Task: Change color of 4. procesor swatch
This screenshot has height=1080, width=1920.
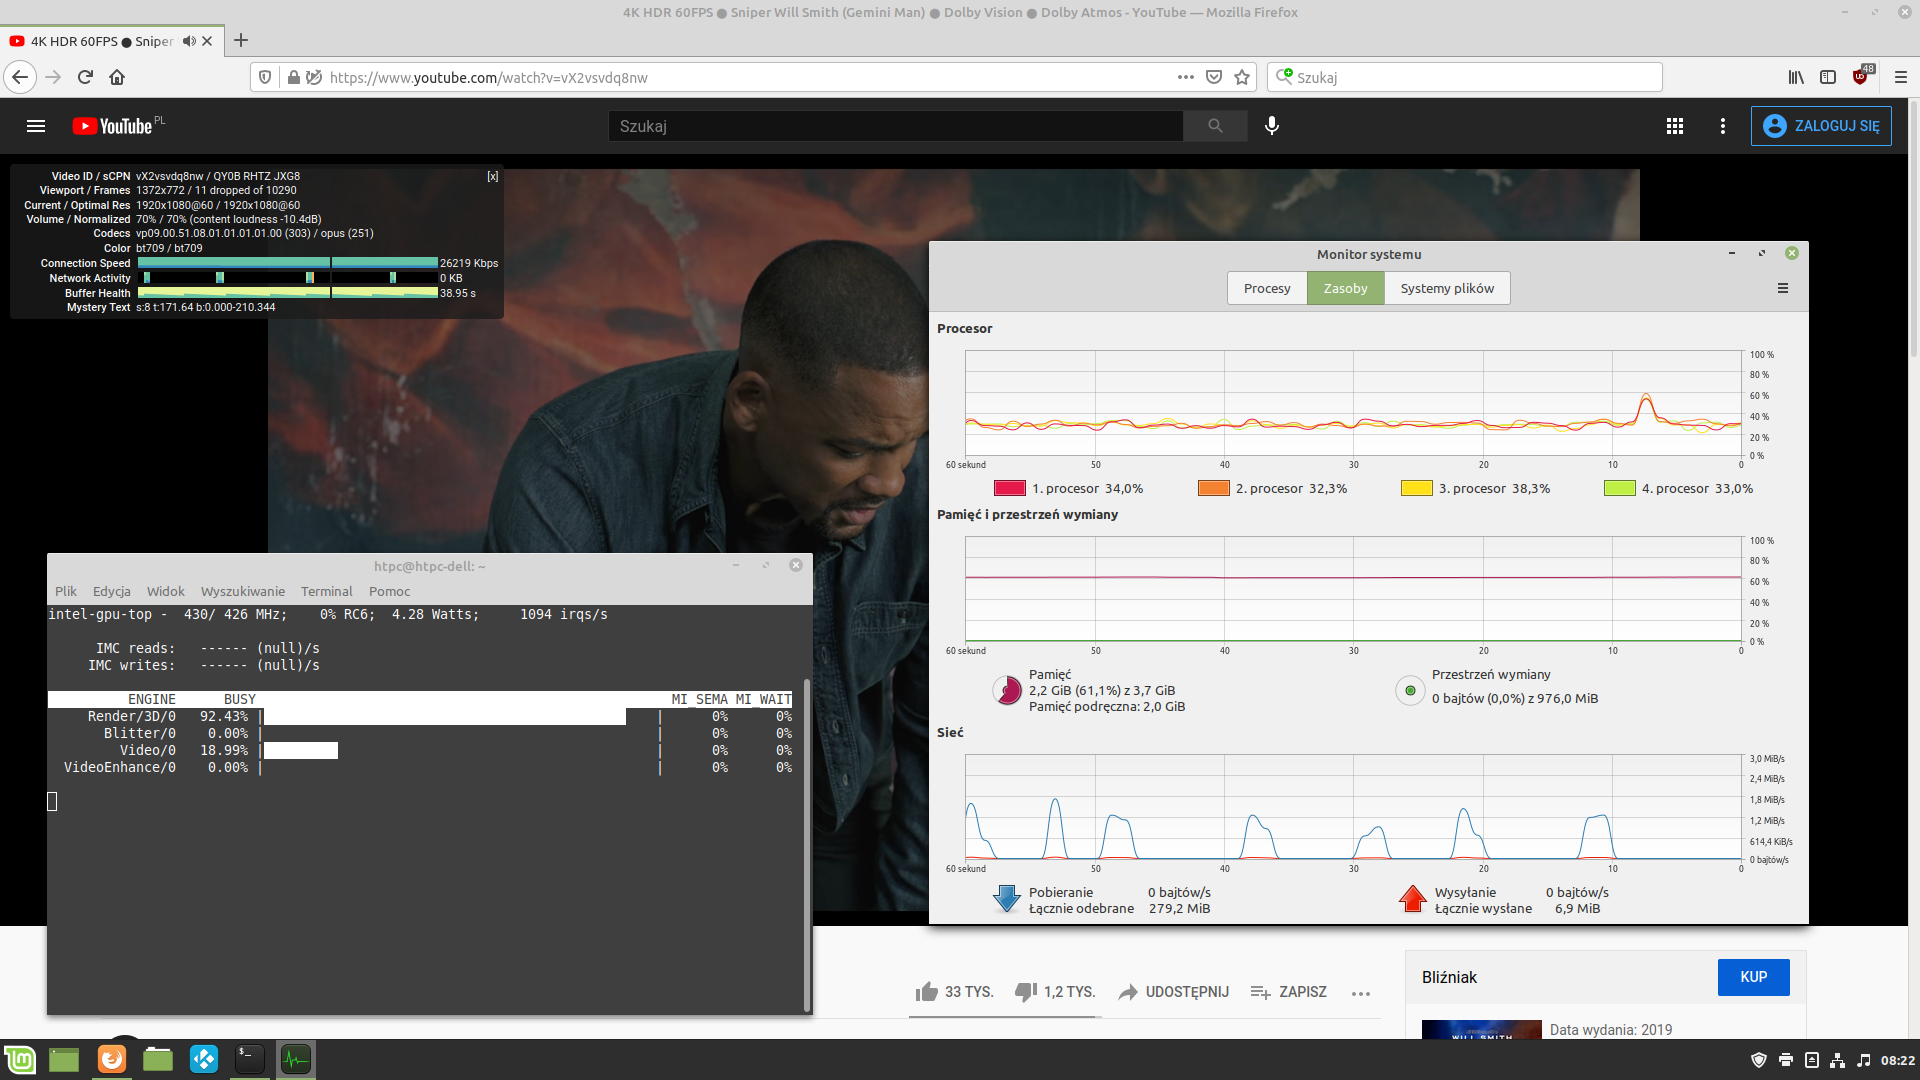Action: 1619,488
